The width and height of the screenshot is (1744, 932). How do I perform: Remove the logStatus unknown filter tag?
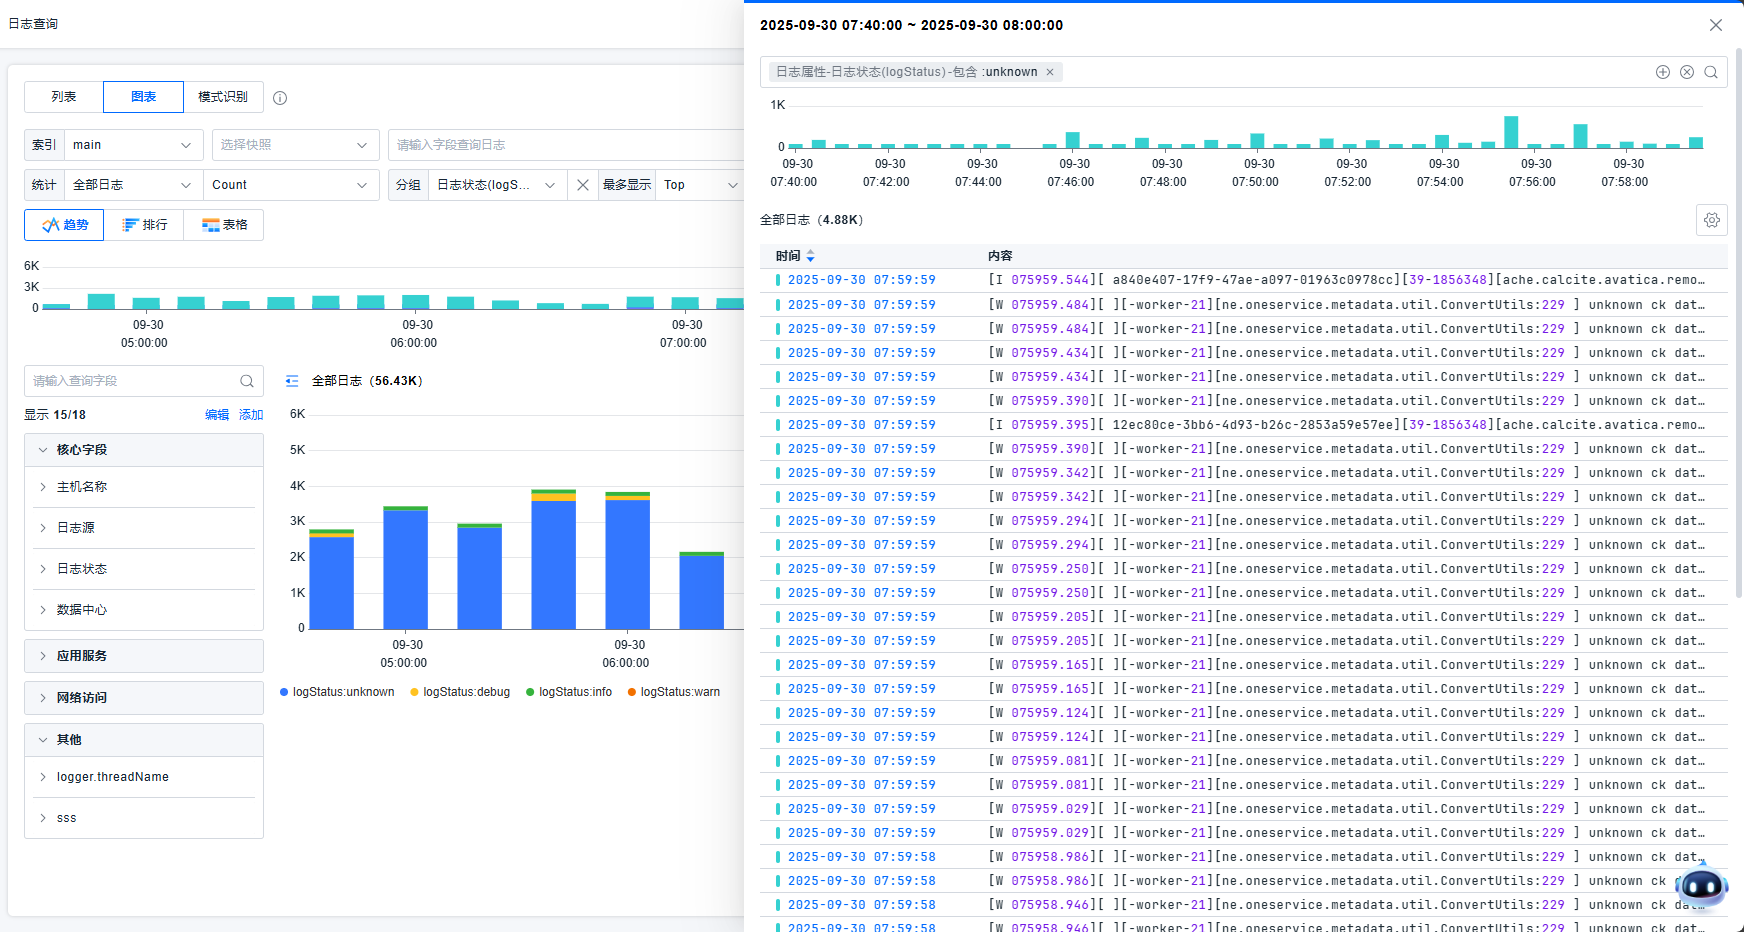pyautogui.click(x=1050, y=72)
